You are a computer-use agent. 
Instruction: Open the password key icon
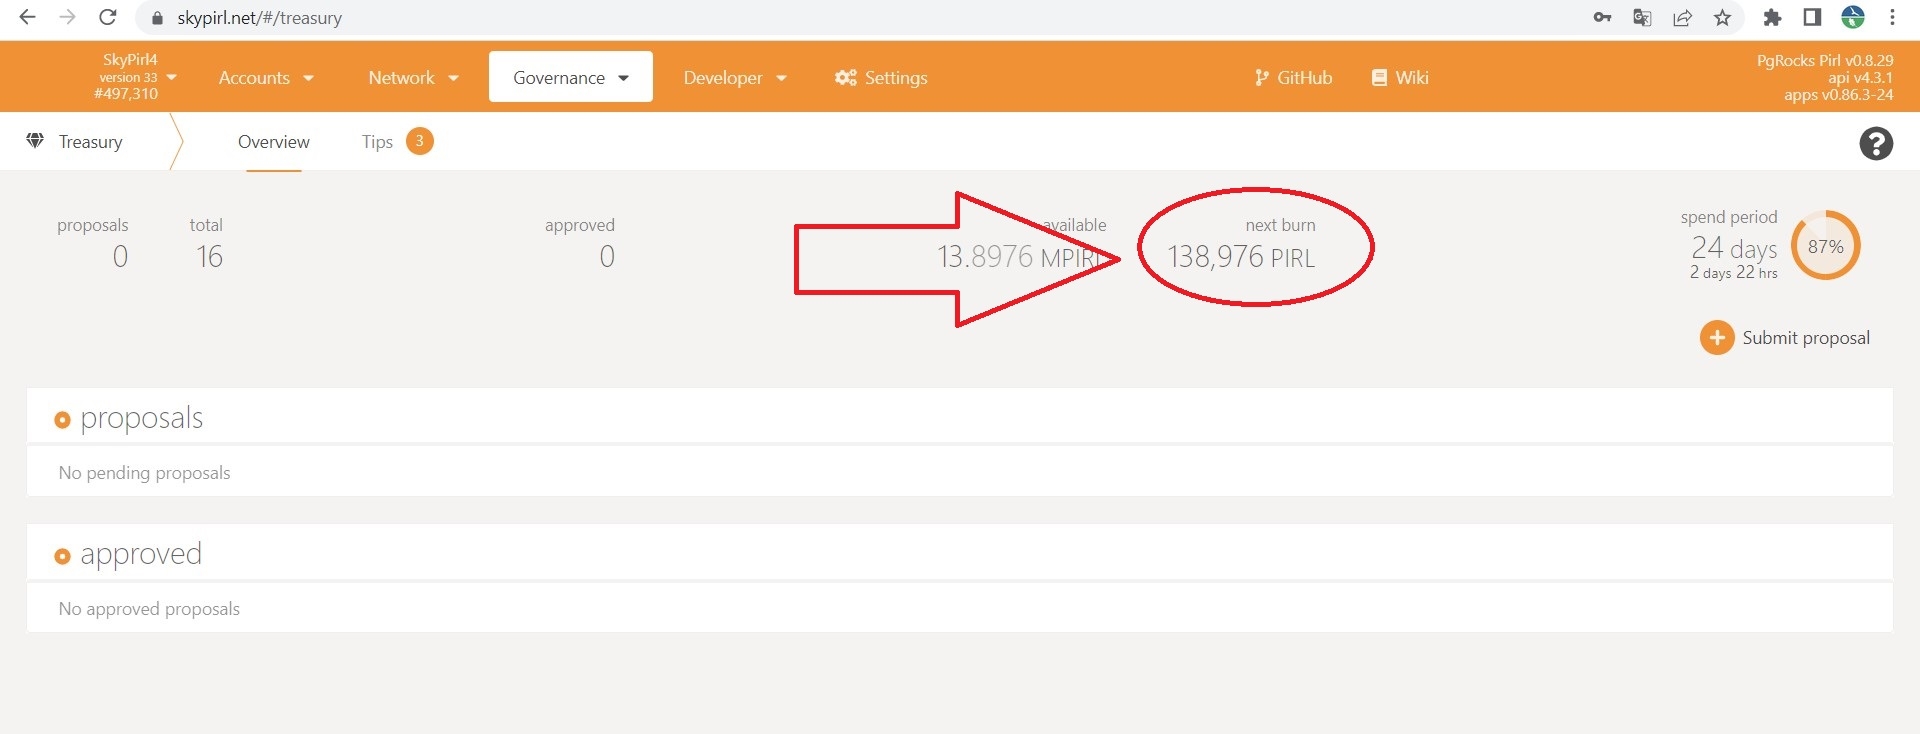point(1602,18)
